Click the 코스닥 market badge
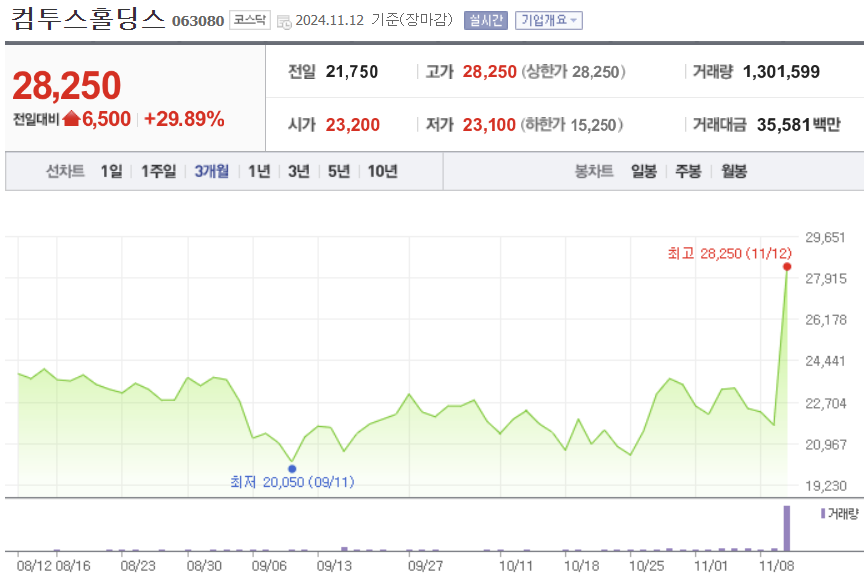 (x=250, y=20)
